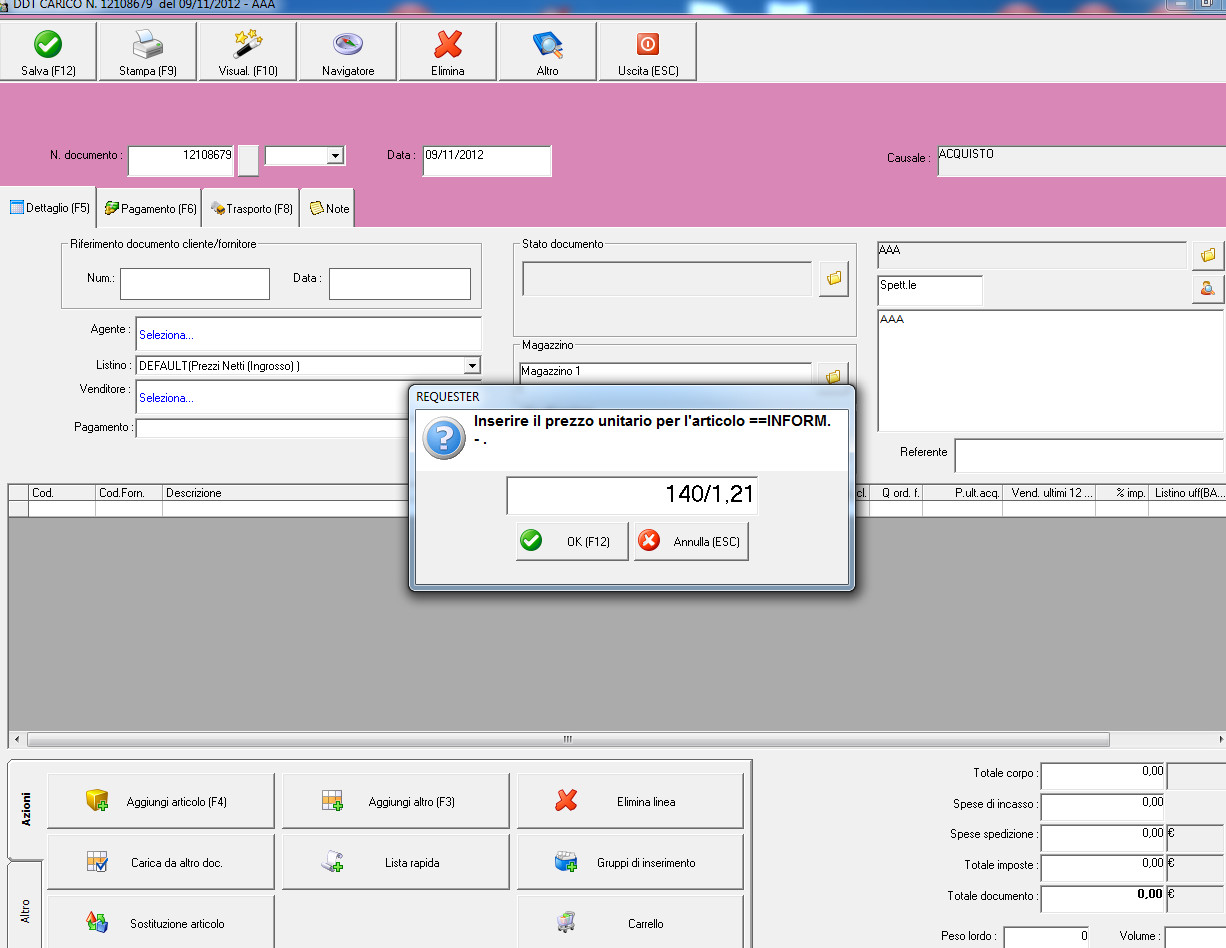Click Aggiungi articolo (F4) button
Screen dimensions: 1226x948
point(161,801)
